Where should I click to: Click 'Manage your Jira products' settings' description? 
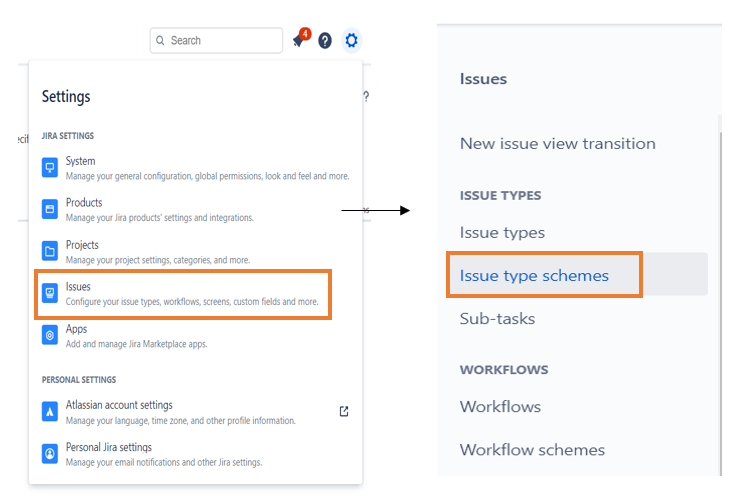tap(159, 218)
